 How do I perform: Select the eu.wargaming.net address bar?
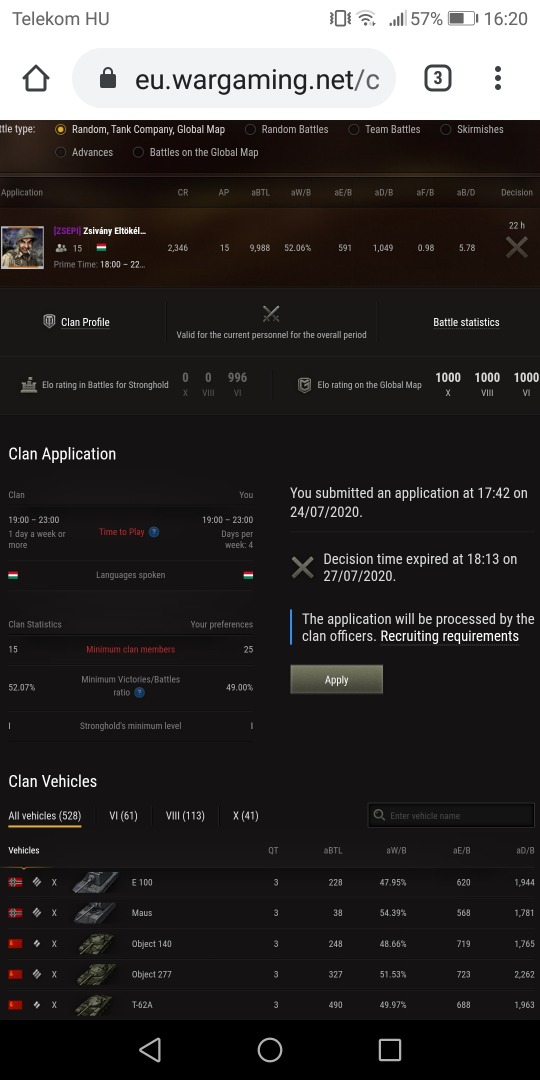[234, 79]
